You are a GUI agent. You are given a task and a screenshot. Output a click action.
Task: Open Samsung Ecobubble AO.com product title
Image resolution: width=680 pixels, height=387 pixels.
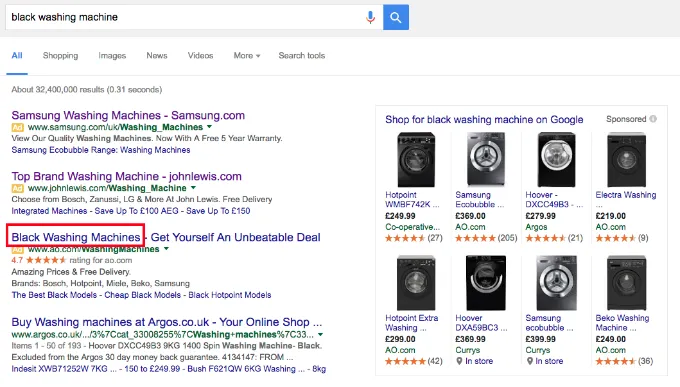pyautogui.click(x=480, y=200)
